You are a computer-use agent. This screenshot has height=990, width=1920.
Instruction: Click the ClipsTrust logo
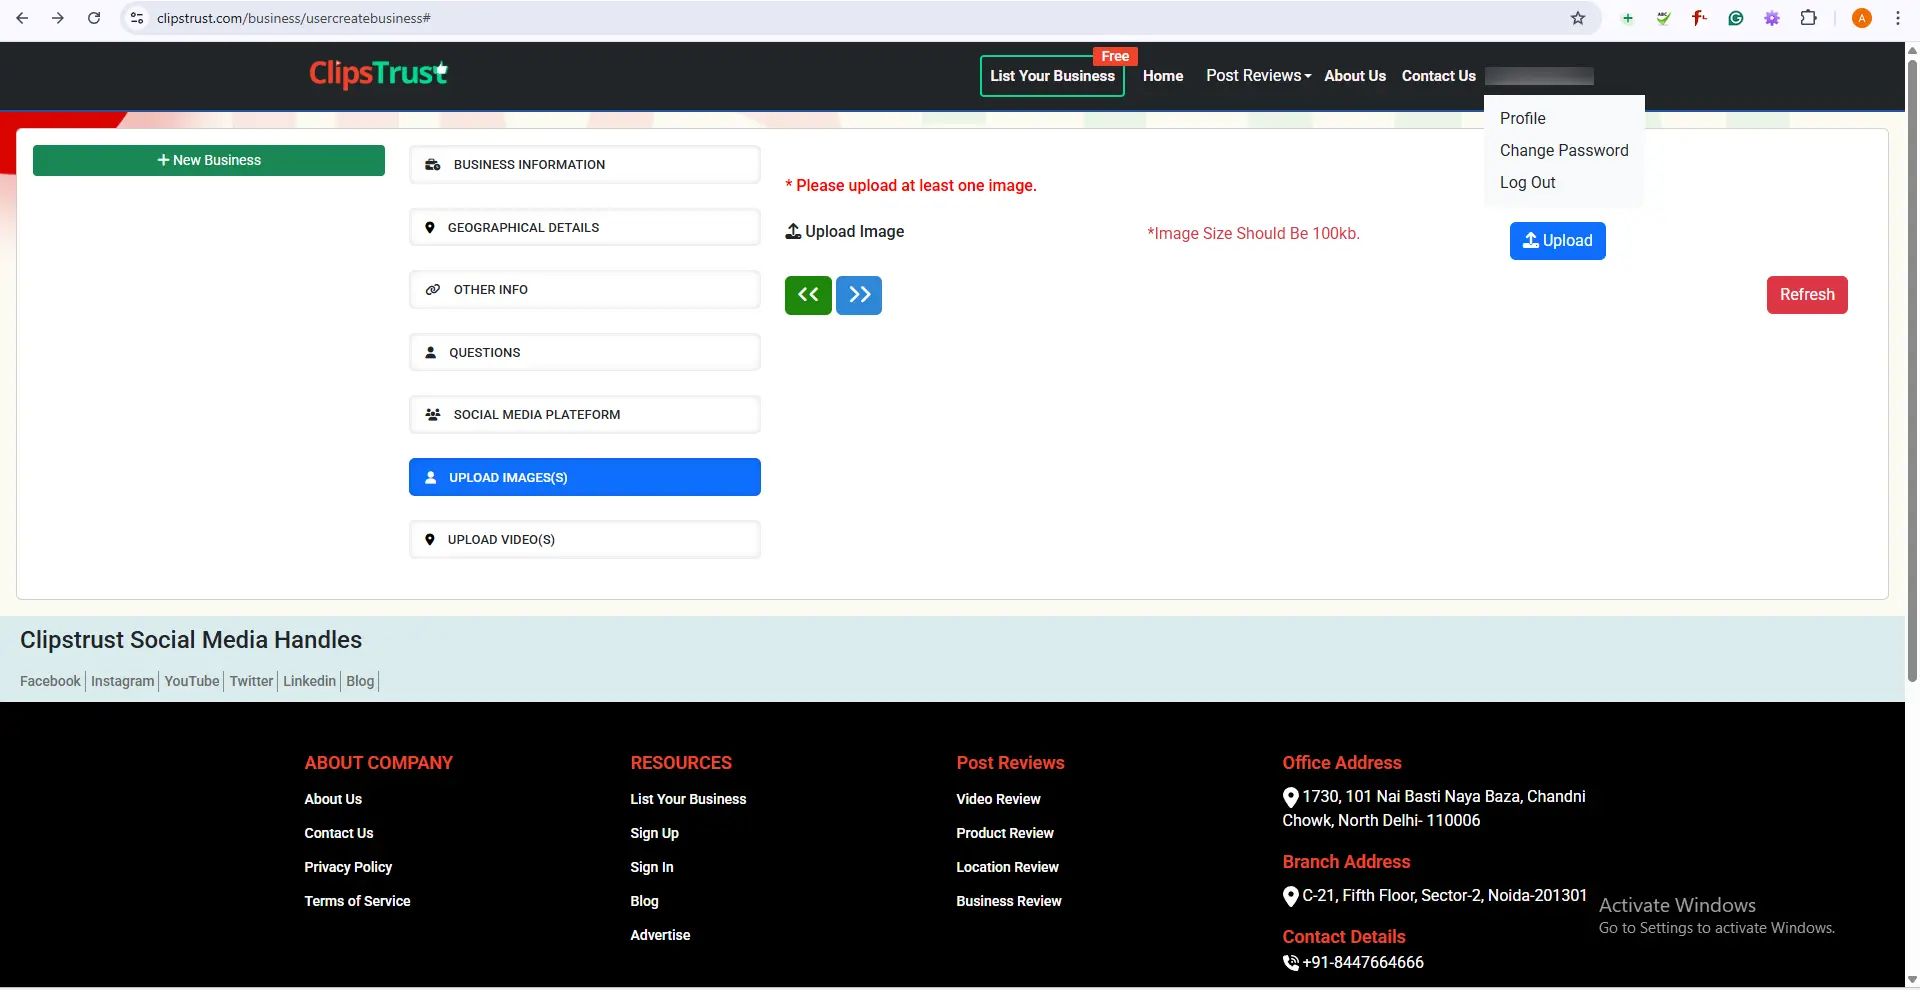tap(379, 73)
